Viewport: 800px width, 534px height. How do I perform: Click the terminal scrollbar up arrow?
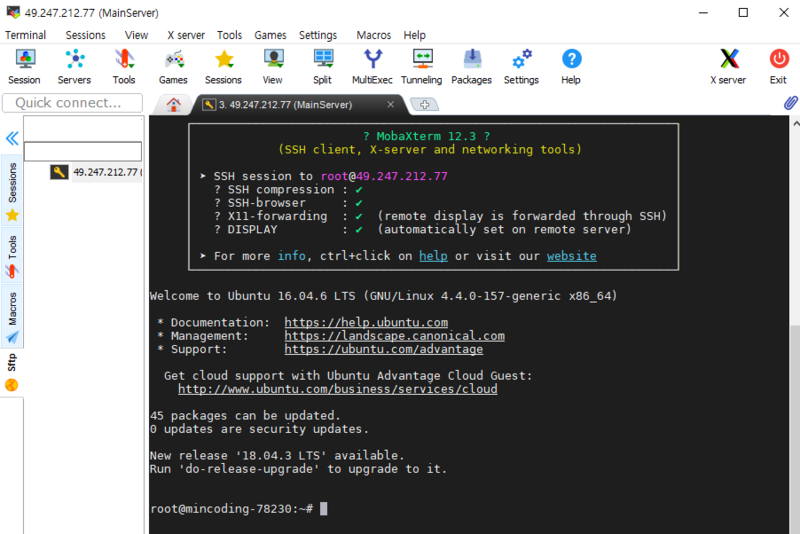[x=795, y=123]
